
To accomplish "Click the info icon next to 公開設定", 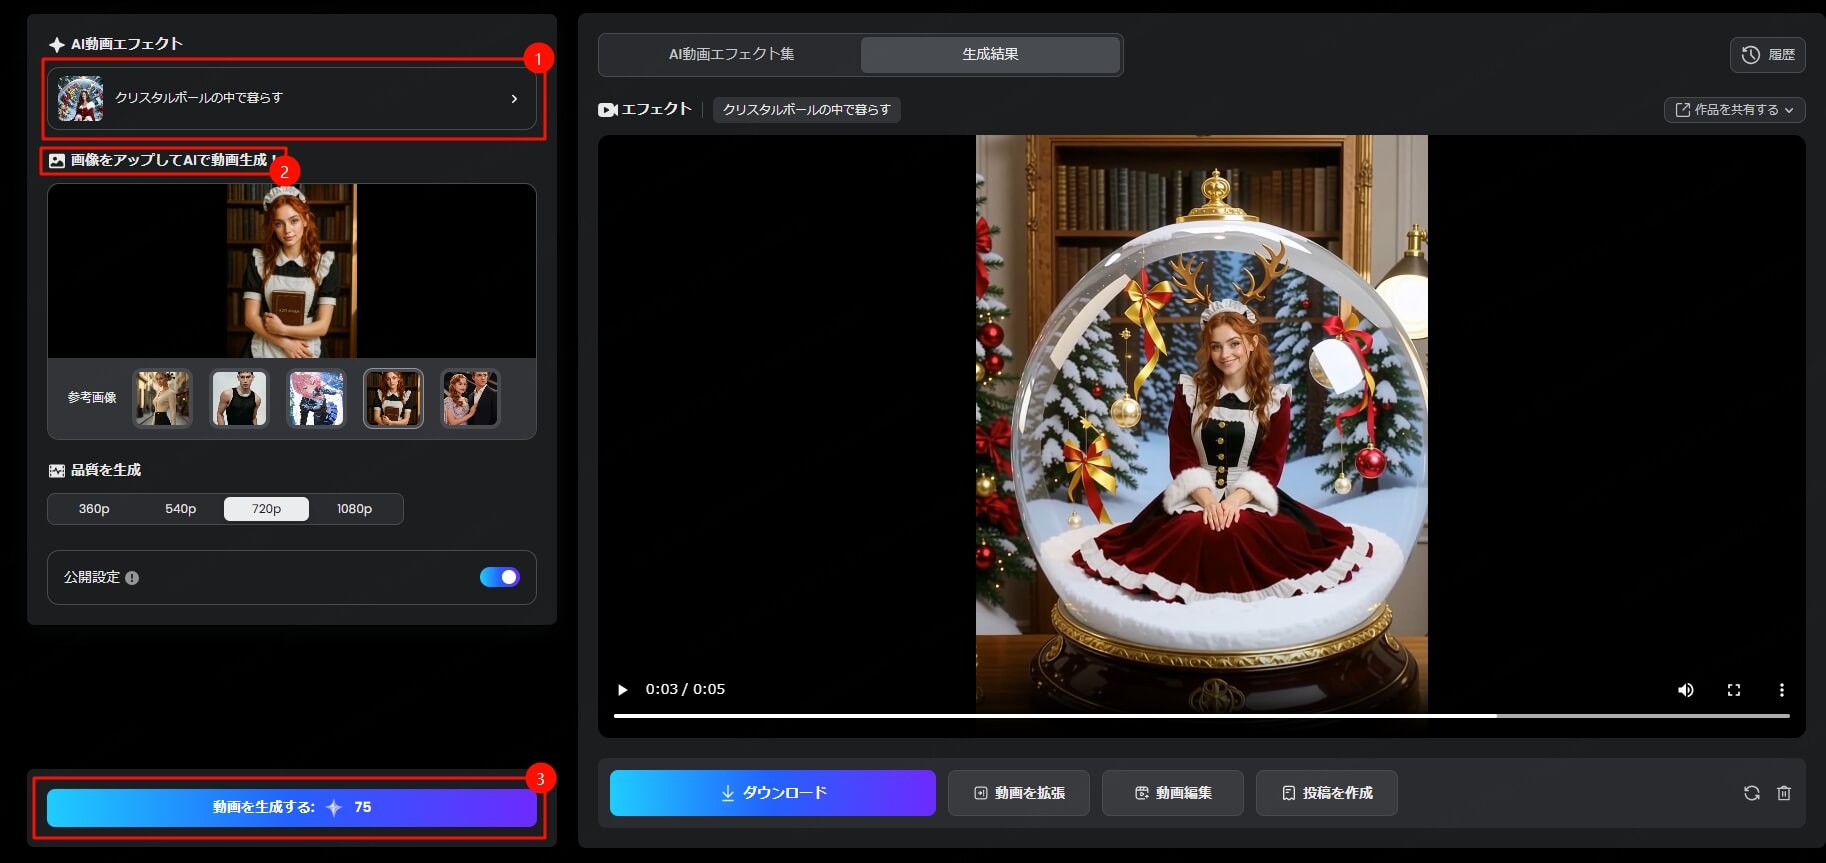I will (132, 578).
